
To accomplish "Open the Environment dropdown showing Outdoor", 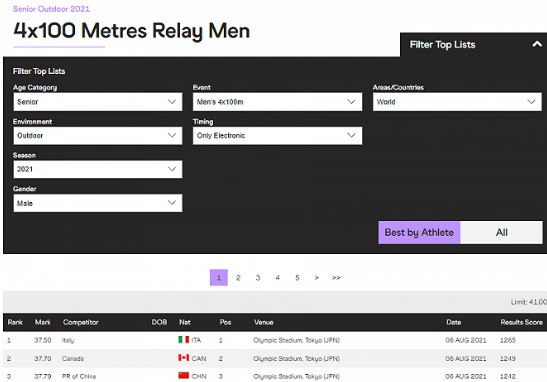I will (98, 135).
